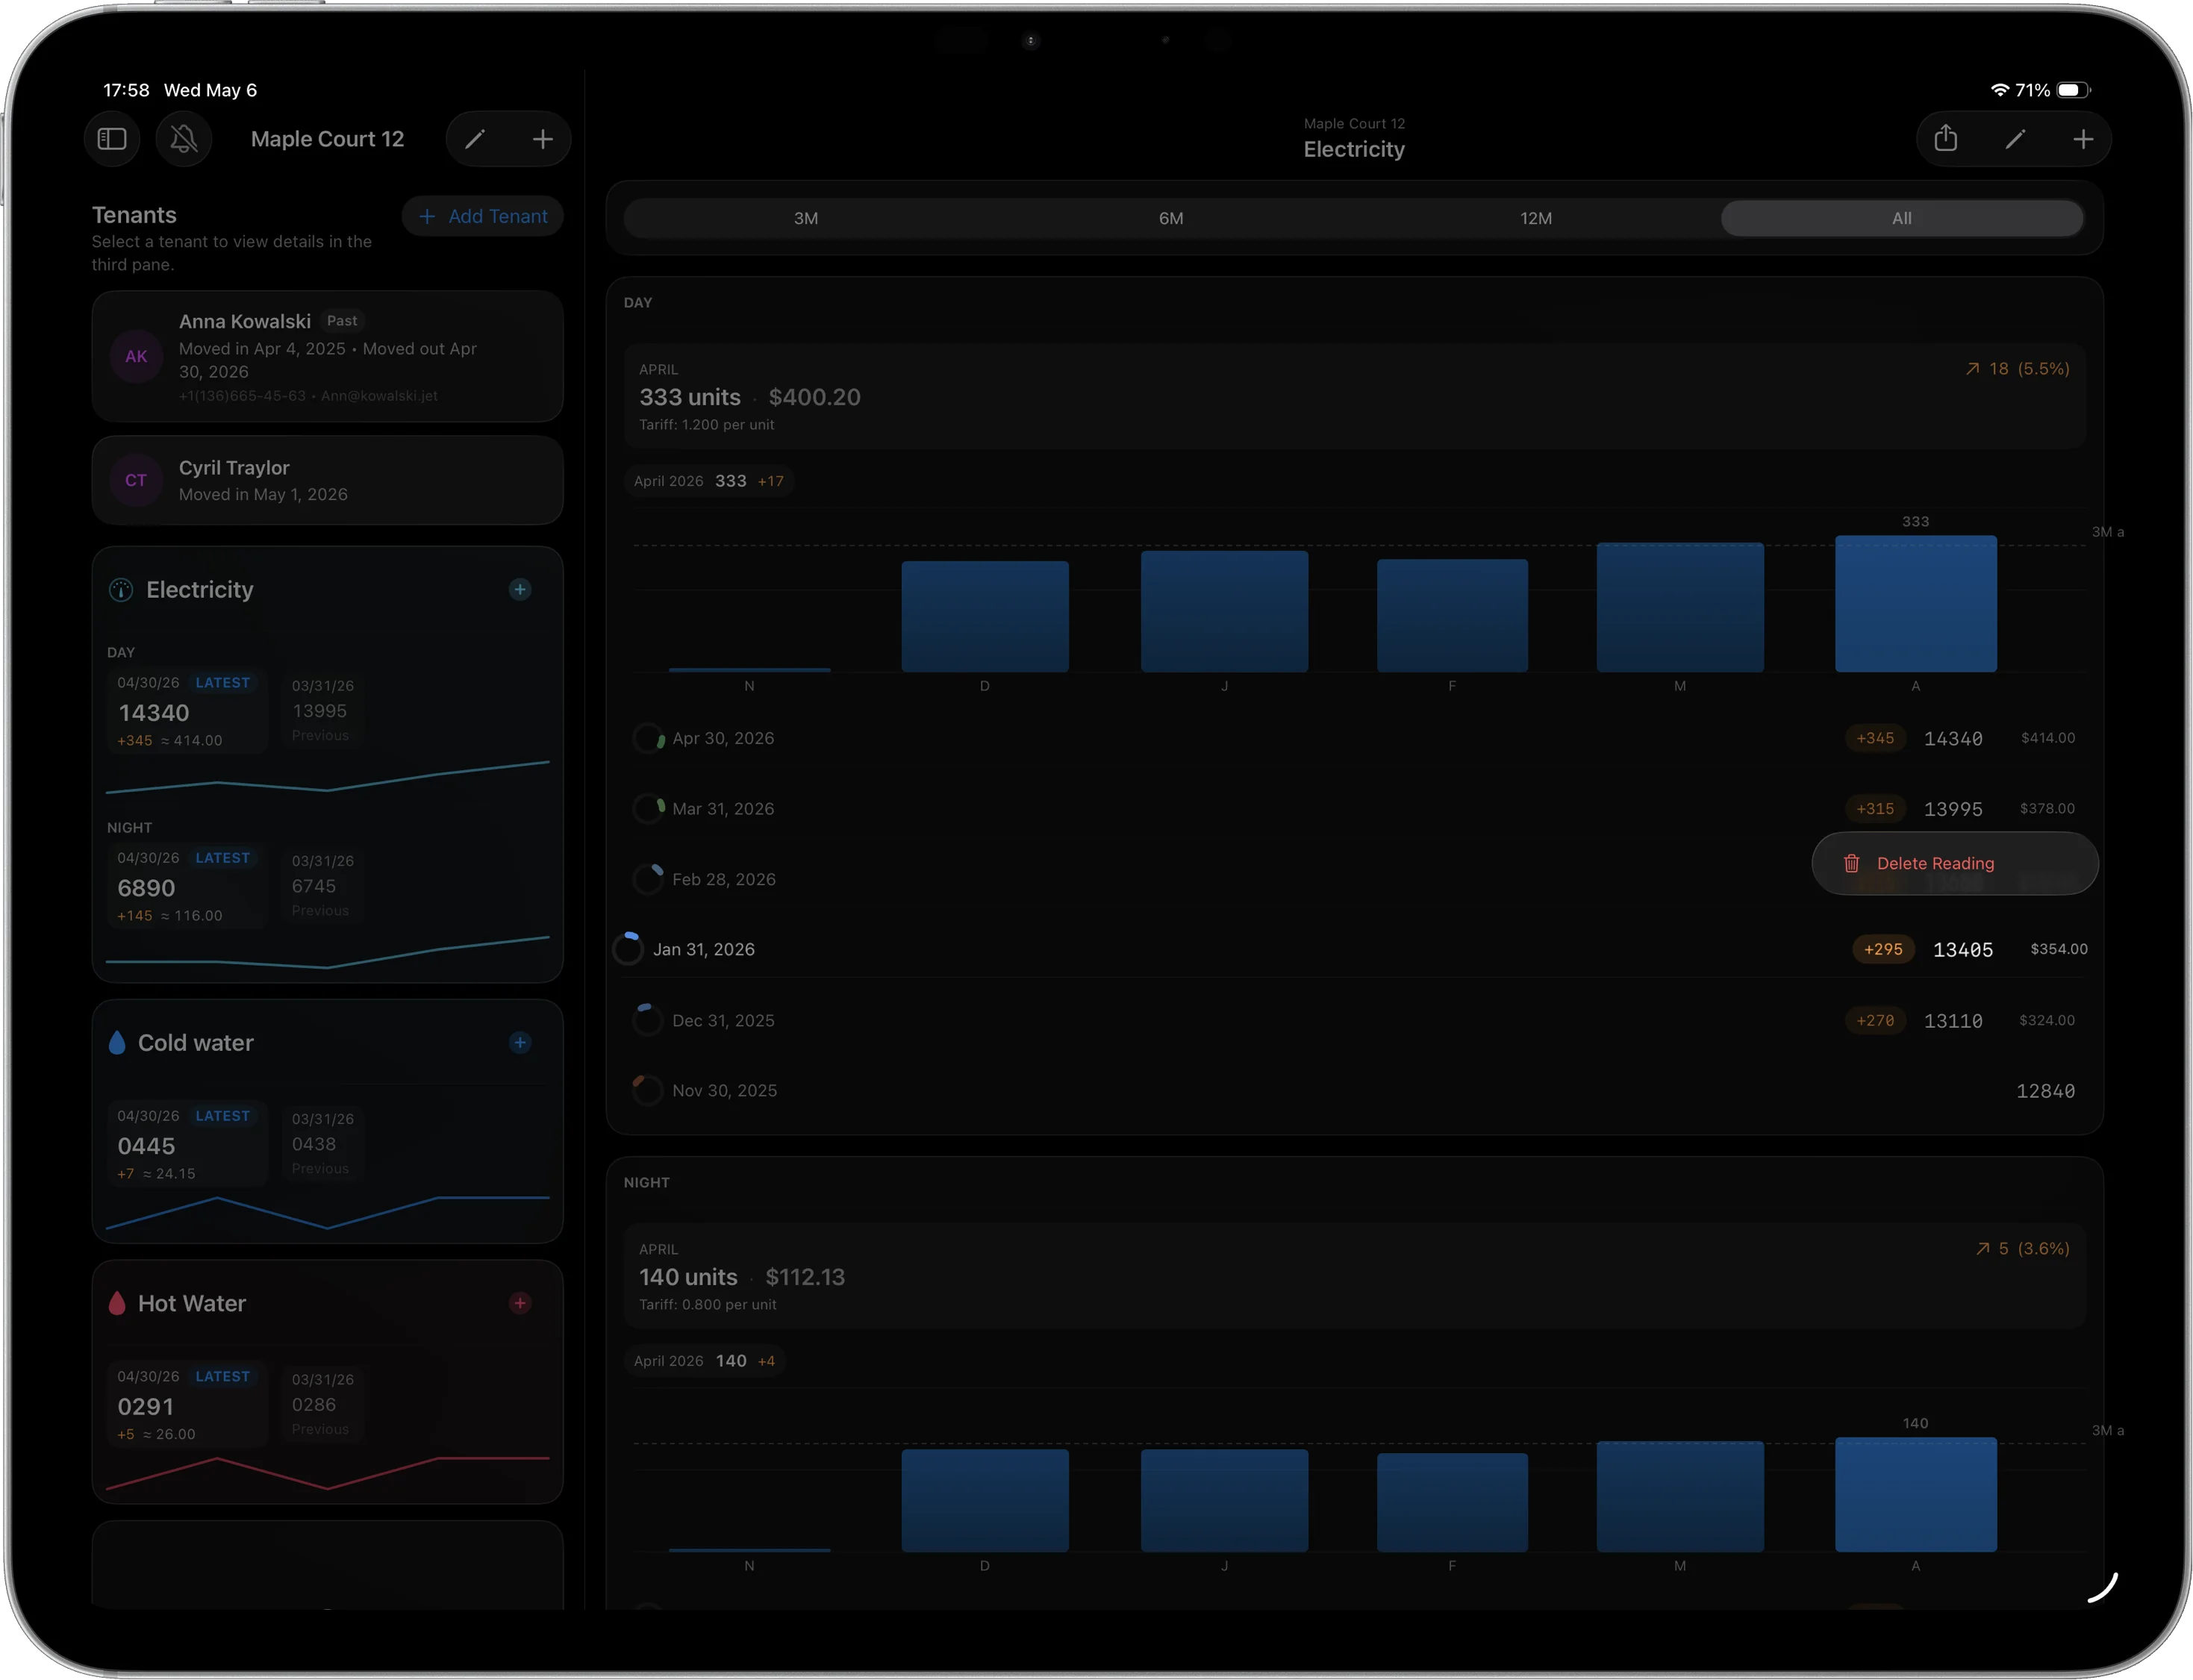This screenshot has height=1680, width=2193.
Task: Click the progress ring beside Feb 28, 2026
Action: click(648, 879)
